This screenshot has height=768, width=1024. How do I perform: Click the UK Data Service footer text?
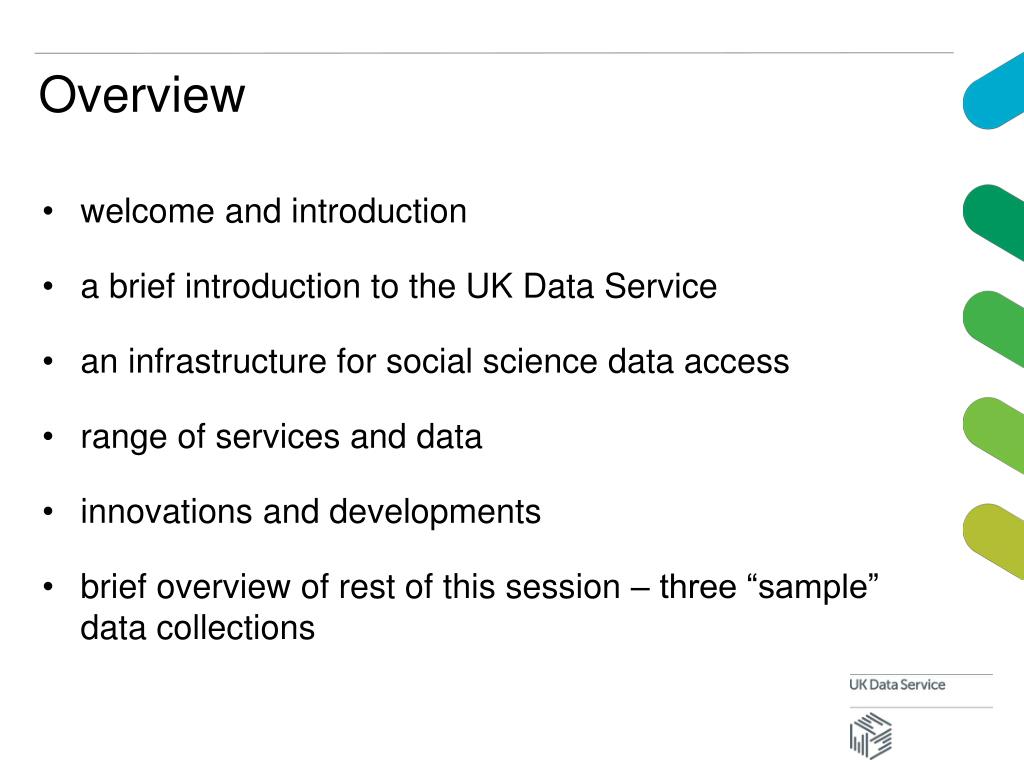[x=897, y=684]
